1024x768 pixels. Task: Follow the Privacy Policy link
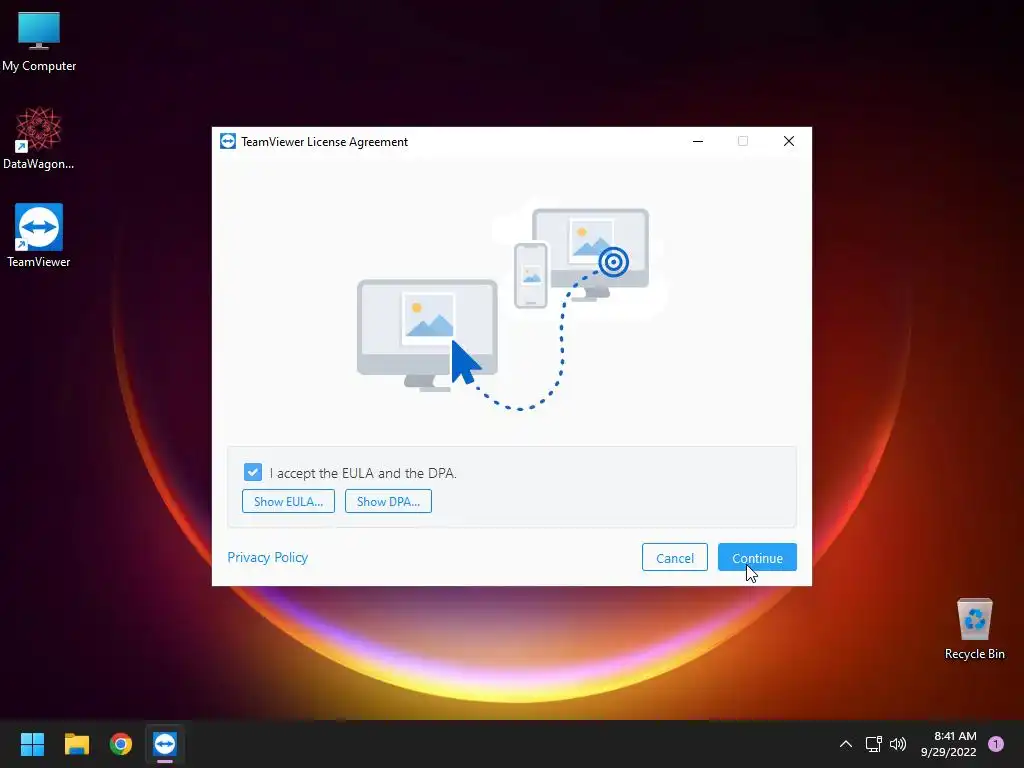tap(267, 557)
